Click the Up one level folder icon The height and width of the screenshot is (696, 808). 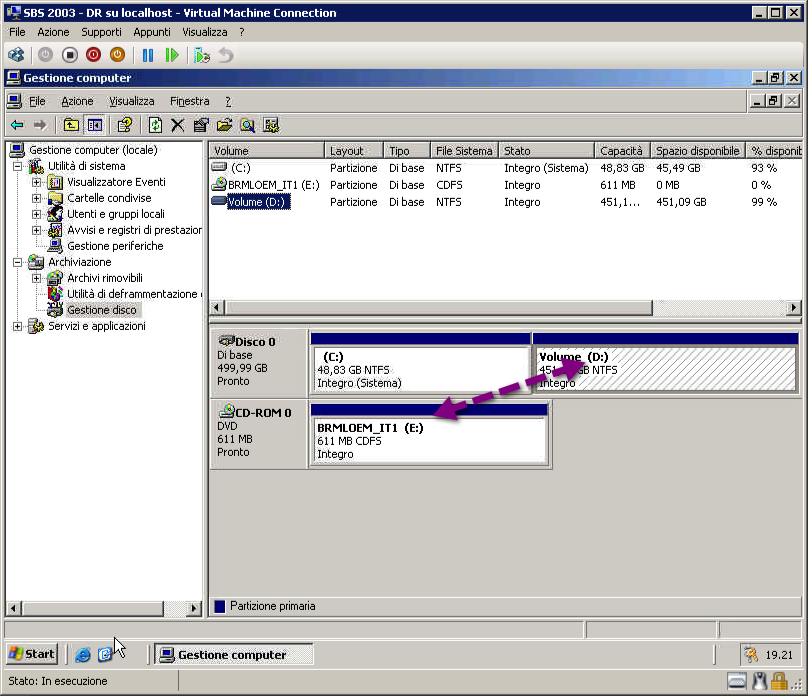(71, 125)
